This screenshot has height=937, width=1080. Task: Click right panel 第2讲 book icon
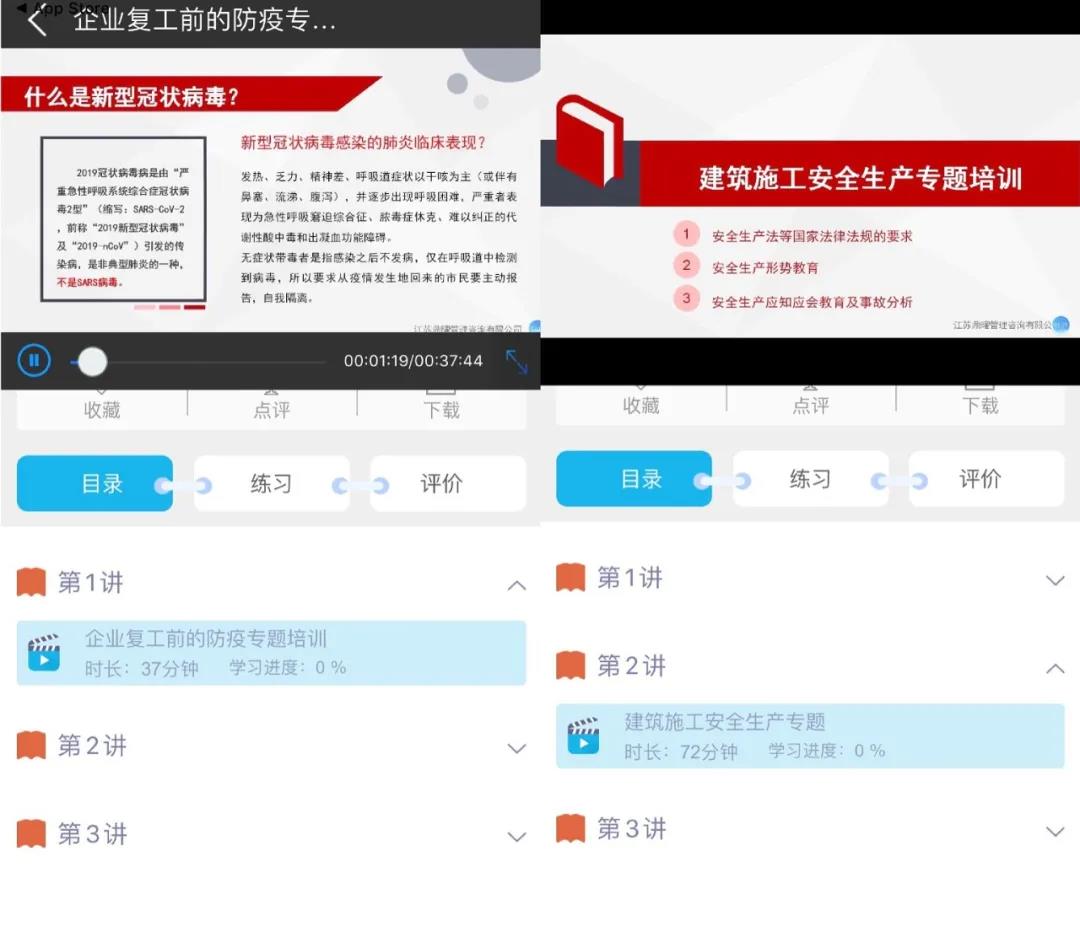[571, 666]
